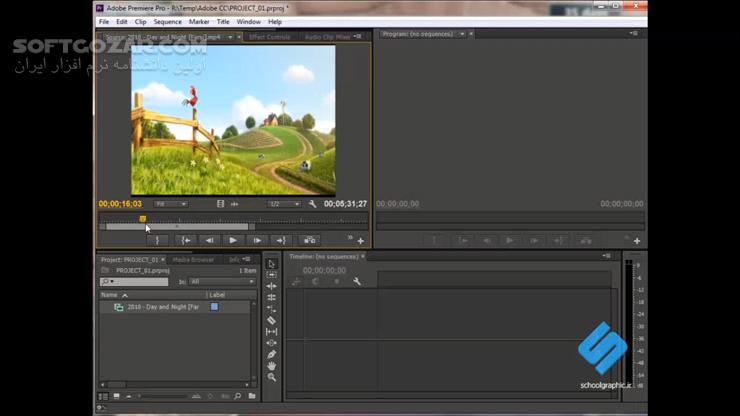Open the Clip menu
The height and width of the screenshot is (416, 740).
141,22
